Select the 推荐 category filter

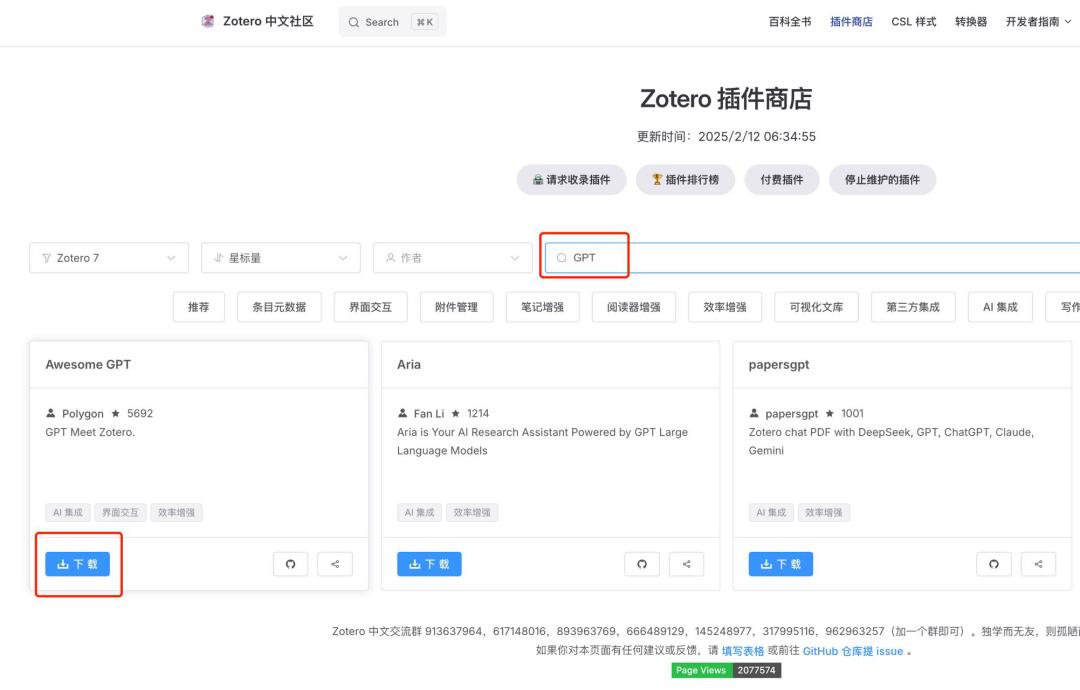point(198,307)
